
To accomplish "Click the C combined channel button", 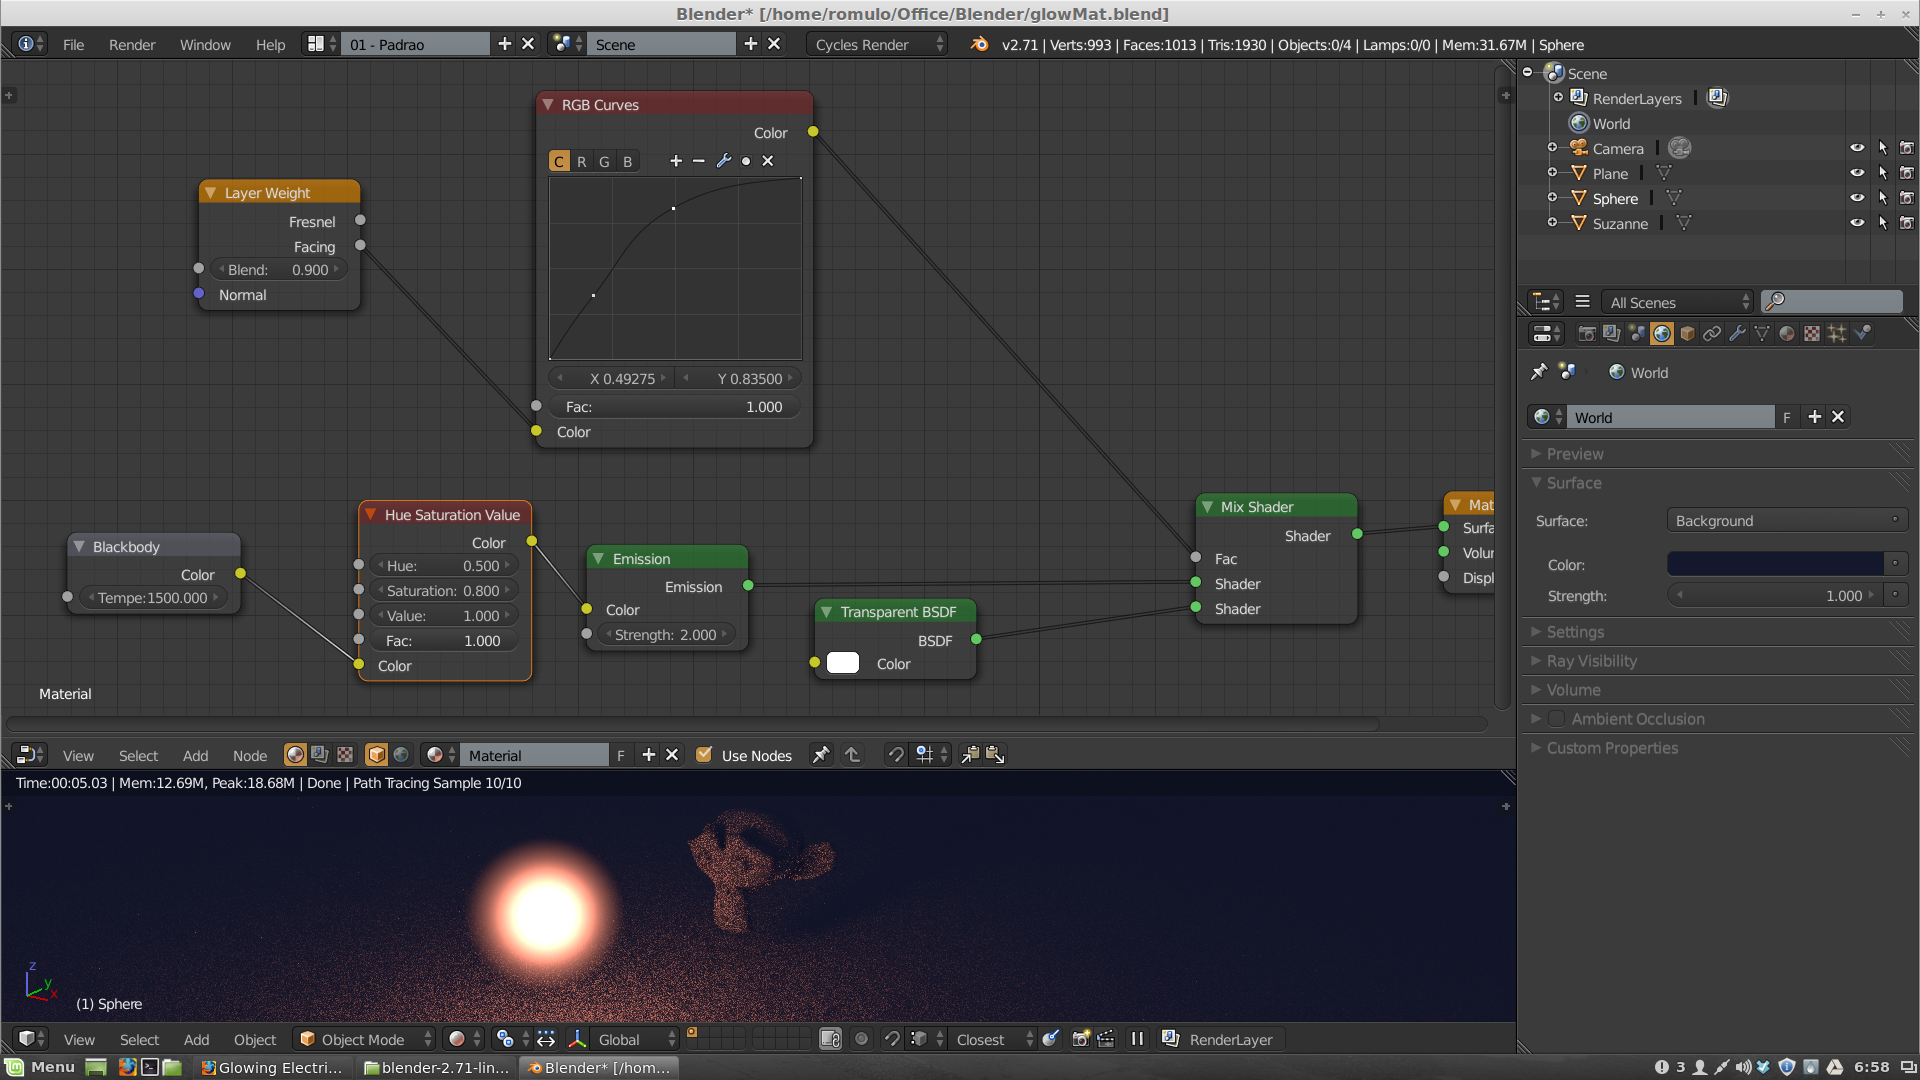I will [x=559, y=161].
